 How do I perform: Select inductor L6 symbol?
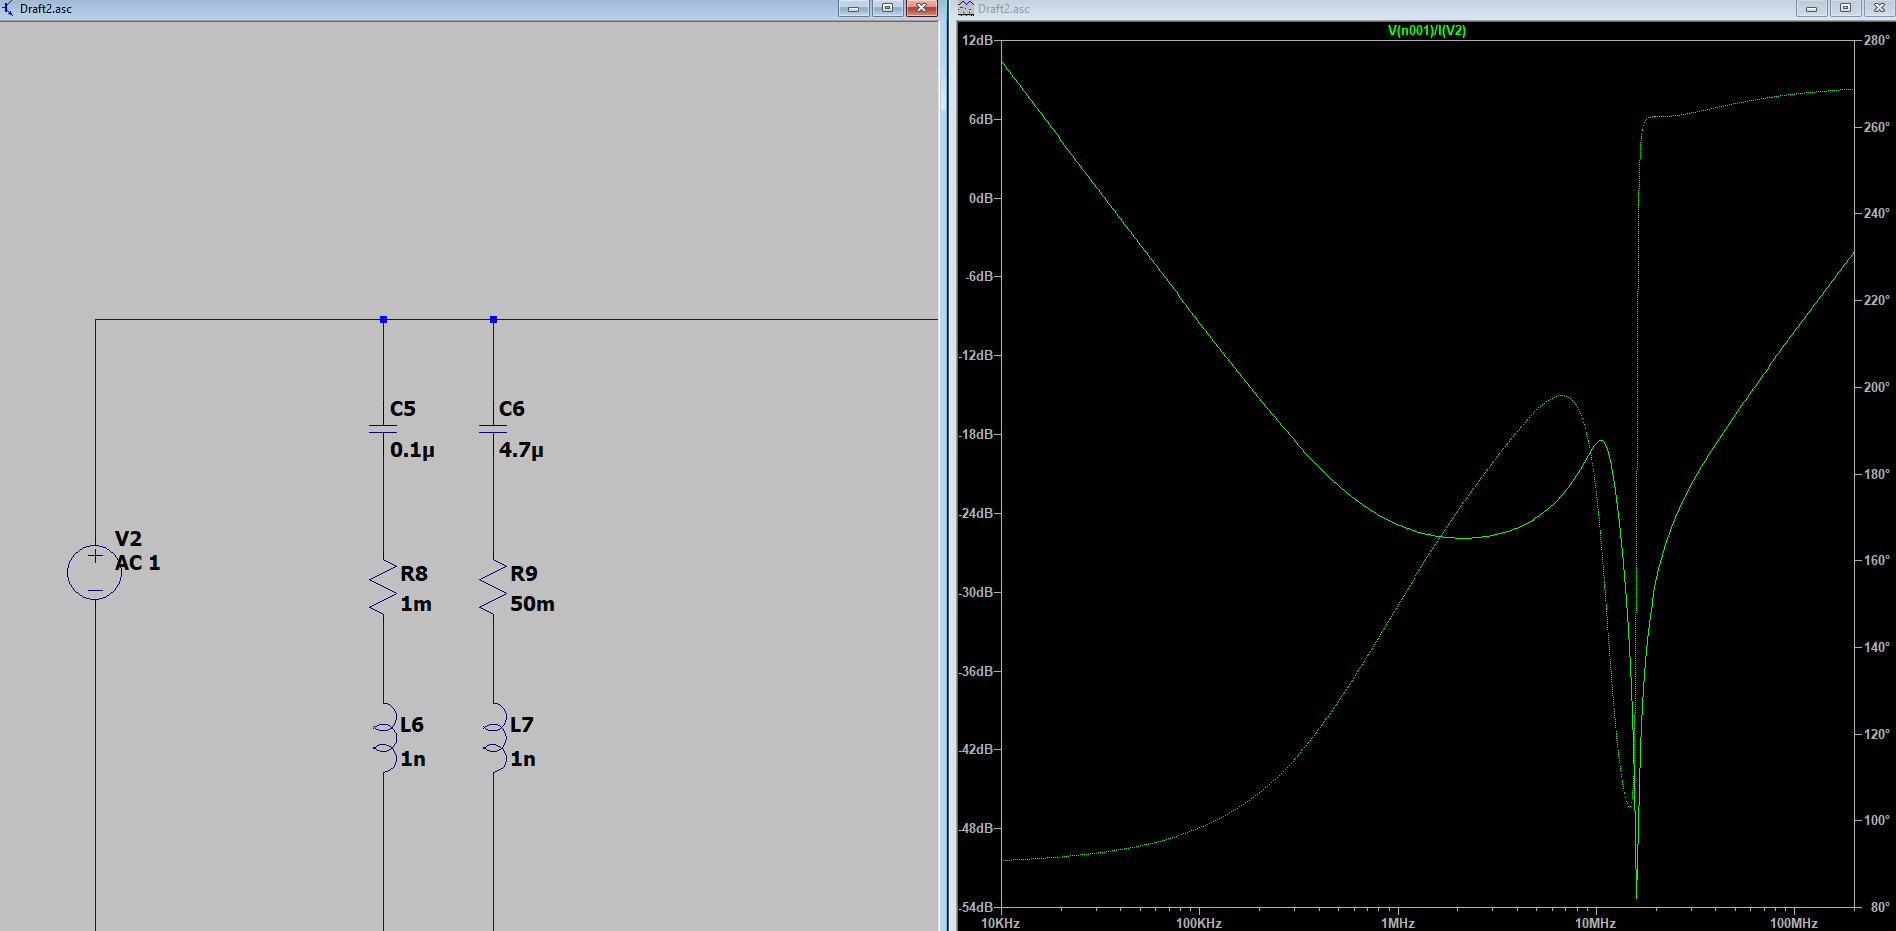pyautogui.click(x=384, y=738)
